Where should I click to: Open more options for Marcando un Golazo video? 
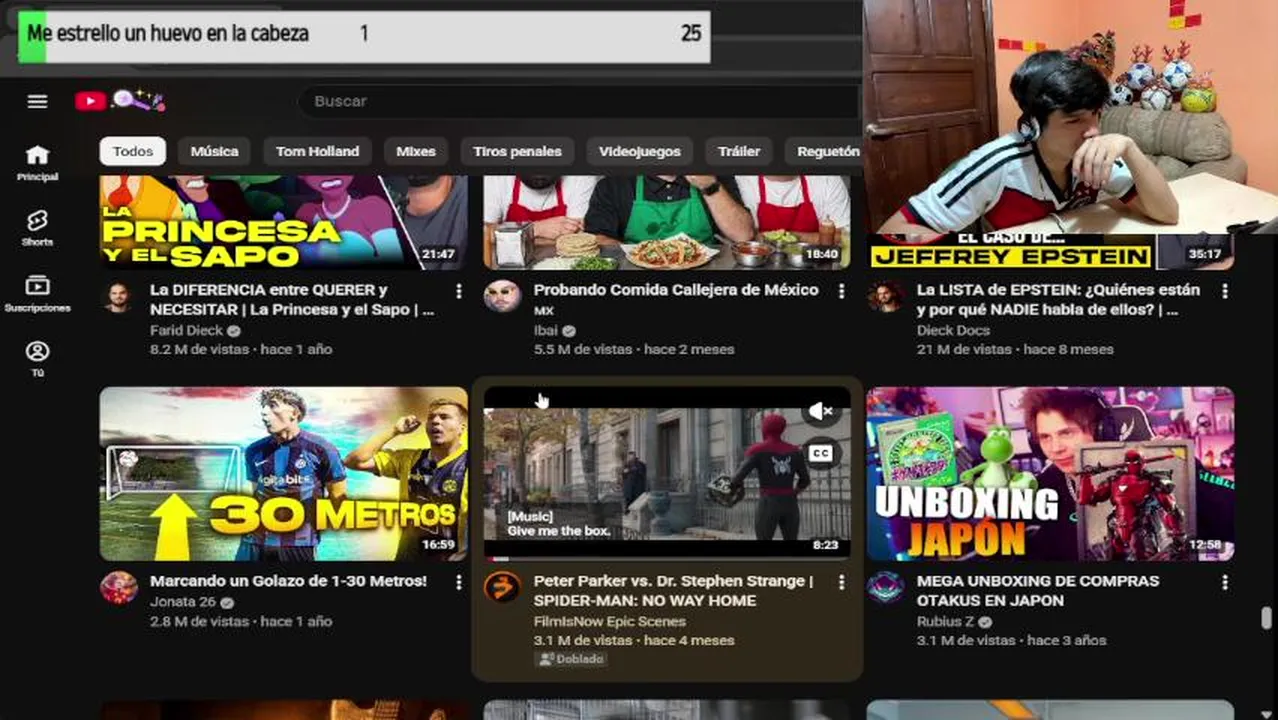pos(458,582)
